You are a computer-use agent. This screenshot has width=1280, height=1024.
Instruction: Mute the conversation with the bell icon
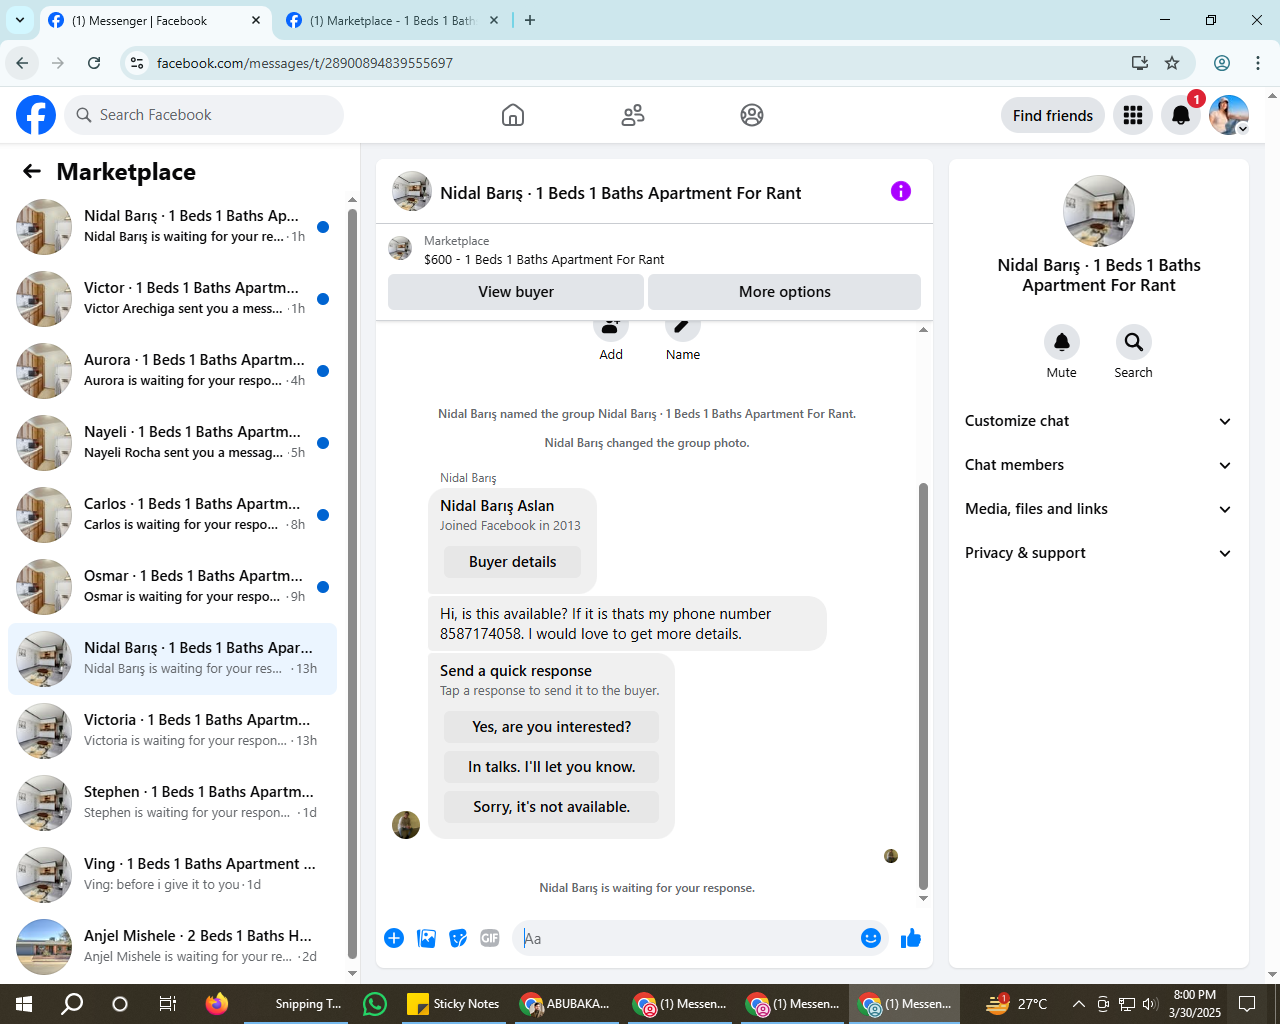coord(1062,342)
